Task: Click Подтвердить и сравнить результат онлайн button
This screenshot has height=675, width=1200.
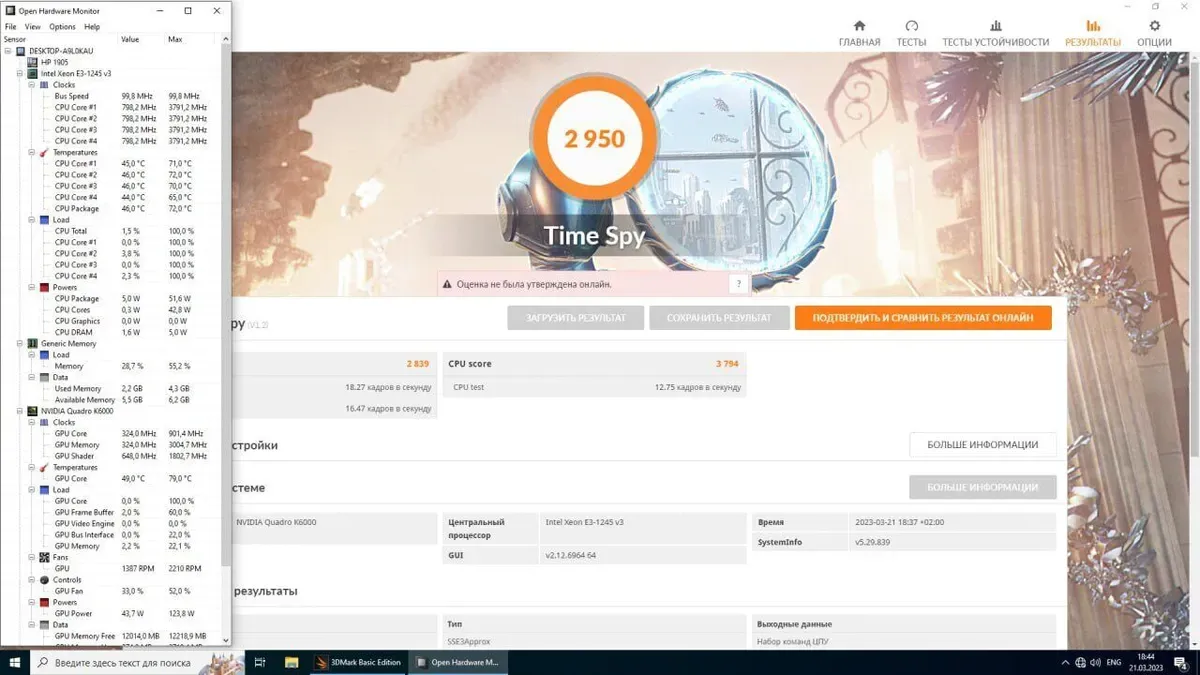Action: pyautogui.click(x=922, y=318)
